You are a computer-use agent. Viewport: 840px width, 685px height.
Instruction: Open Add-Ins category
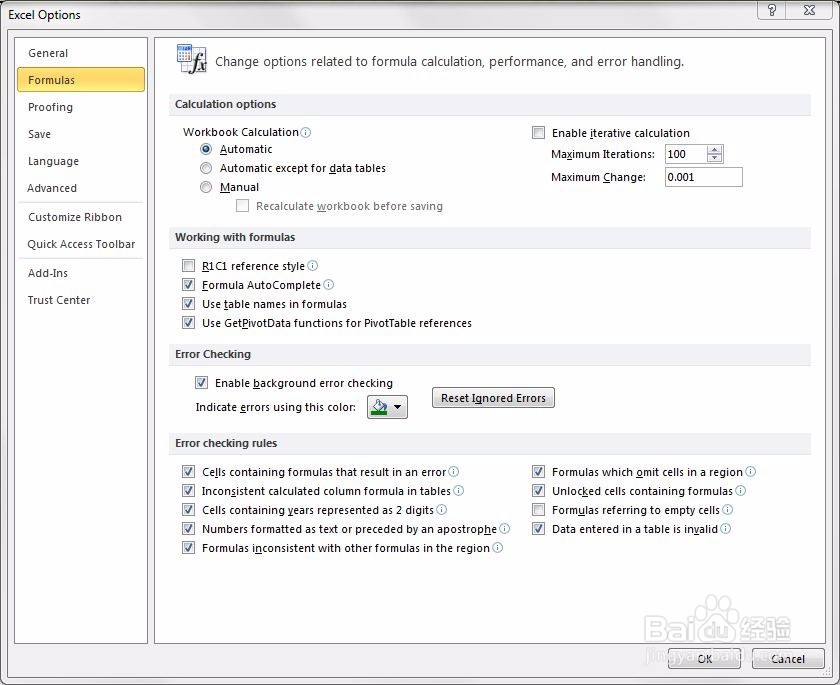(81, 273)
